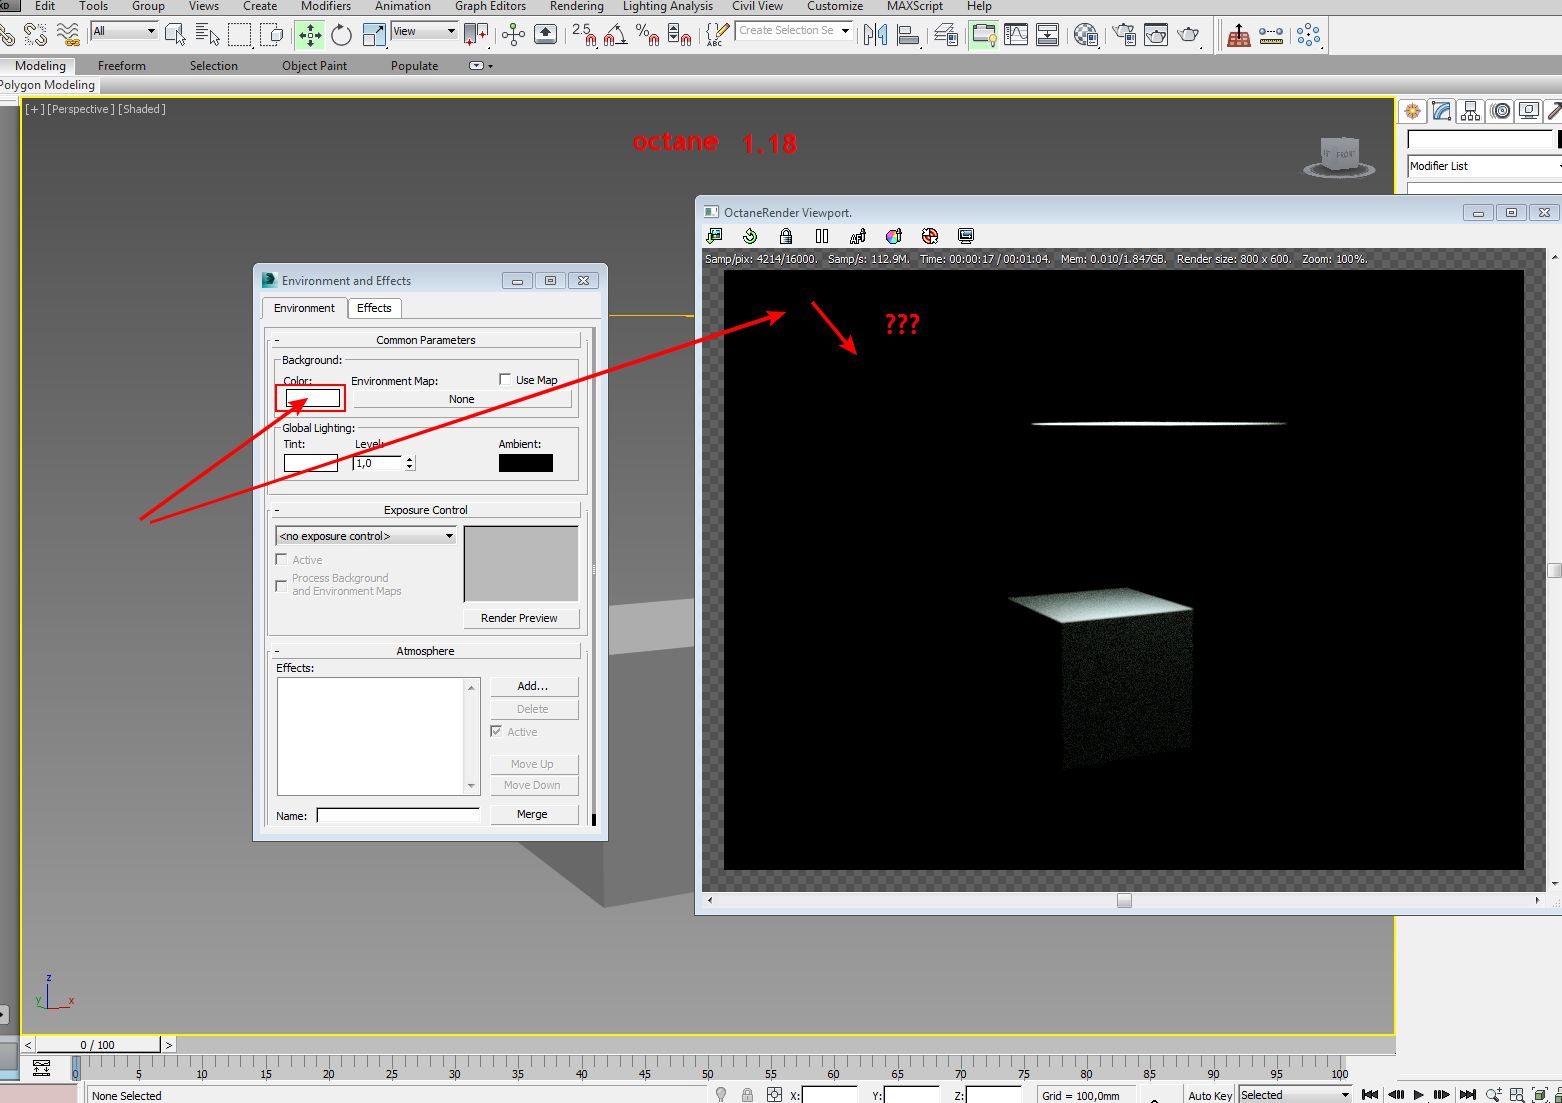This screenshot has width=1562, height=1103.
Task: Toggle the exposure control Active checkbox
Action: pos(281,559)
